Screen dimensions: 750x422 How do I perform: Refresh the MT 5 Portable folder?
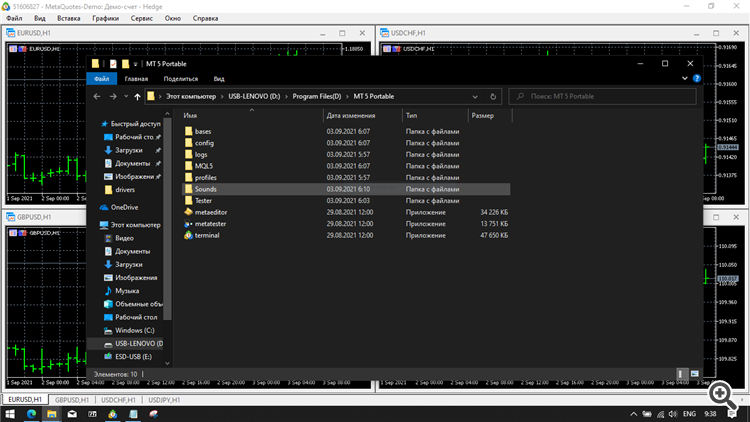493,96
